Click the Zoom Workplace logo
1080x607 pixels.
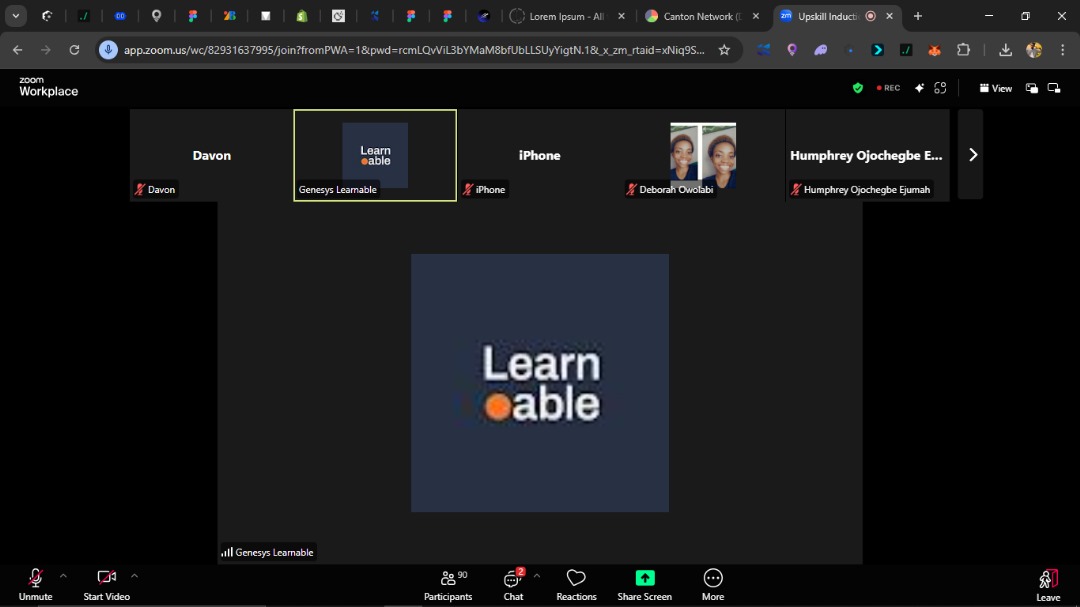[x=48, y=87]
